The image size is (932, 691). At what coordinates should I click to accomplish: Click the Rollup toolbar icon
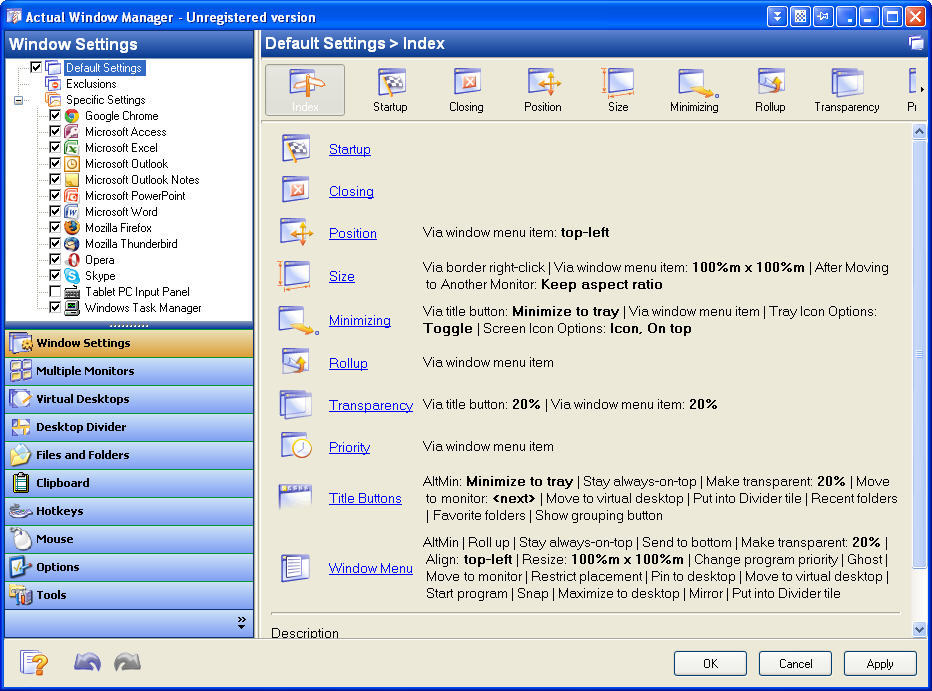770,89
